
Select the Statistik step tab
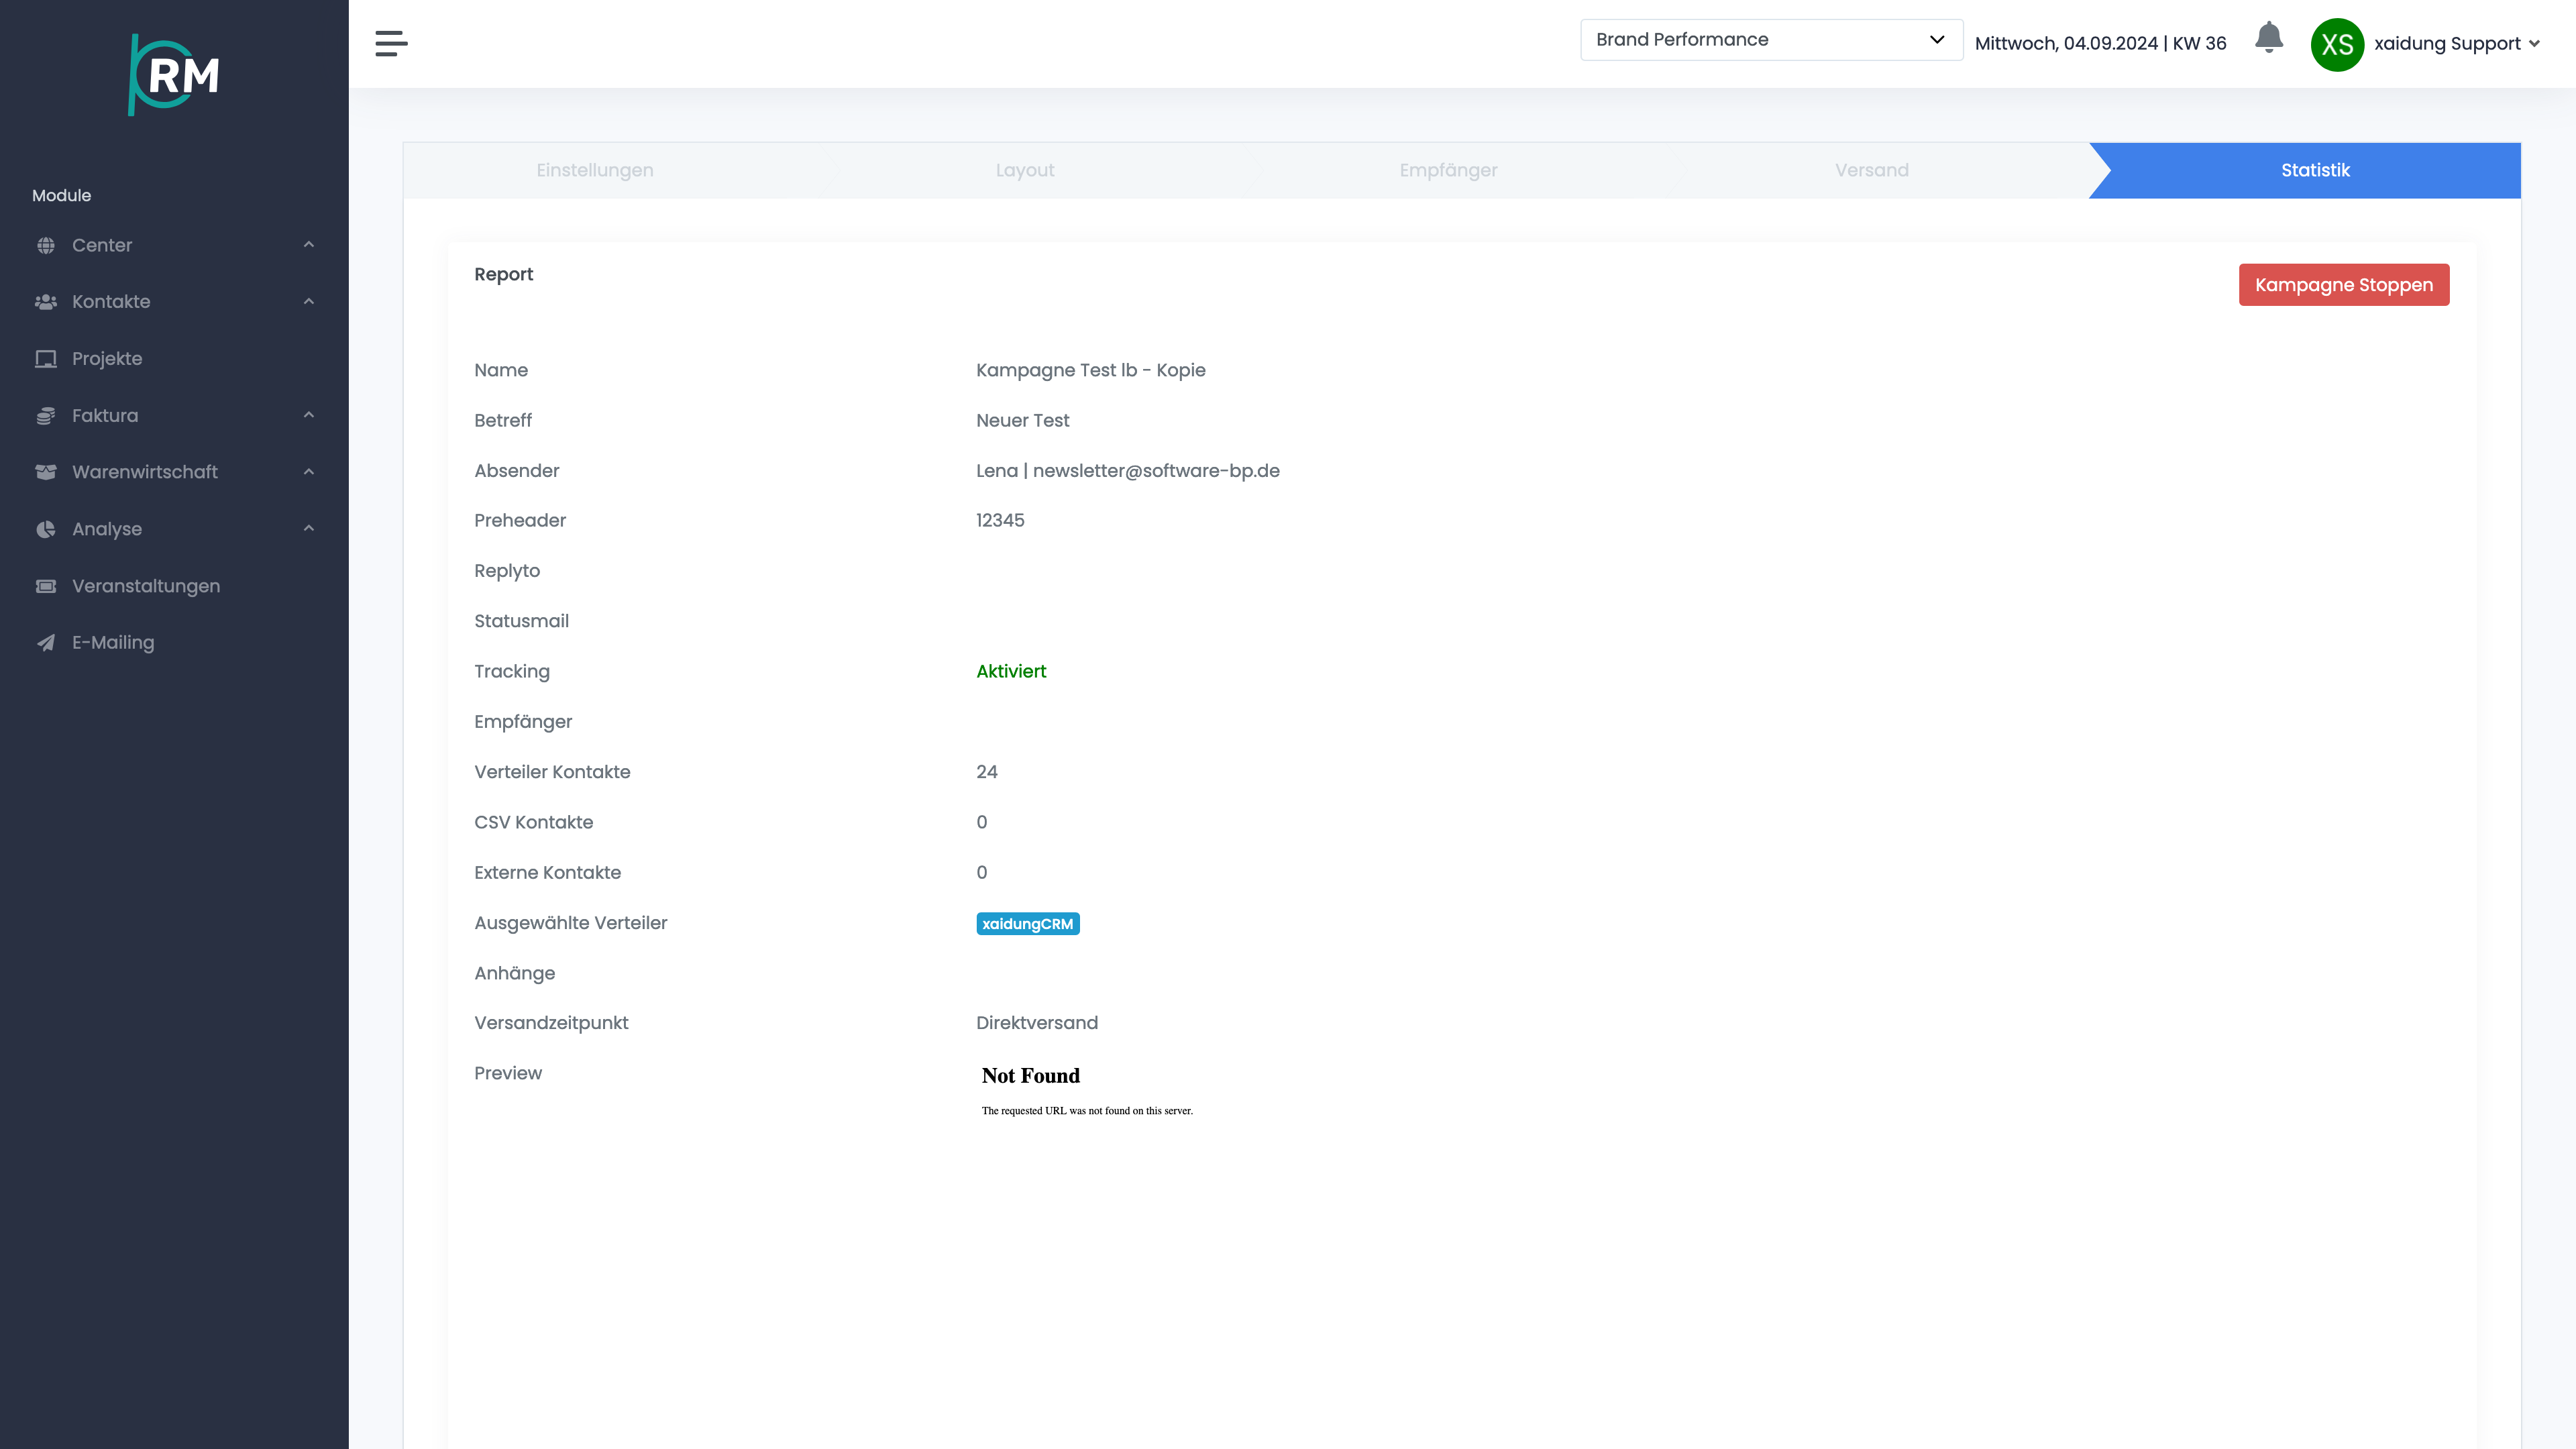tap(2315, 170)
